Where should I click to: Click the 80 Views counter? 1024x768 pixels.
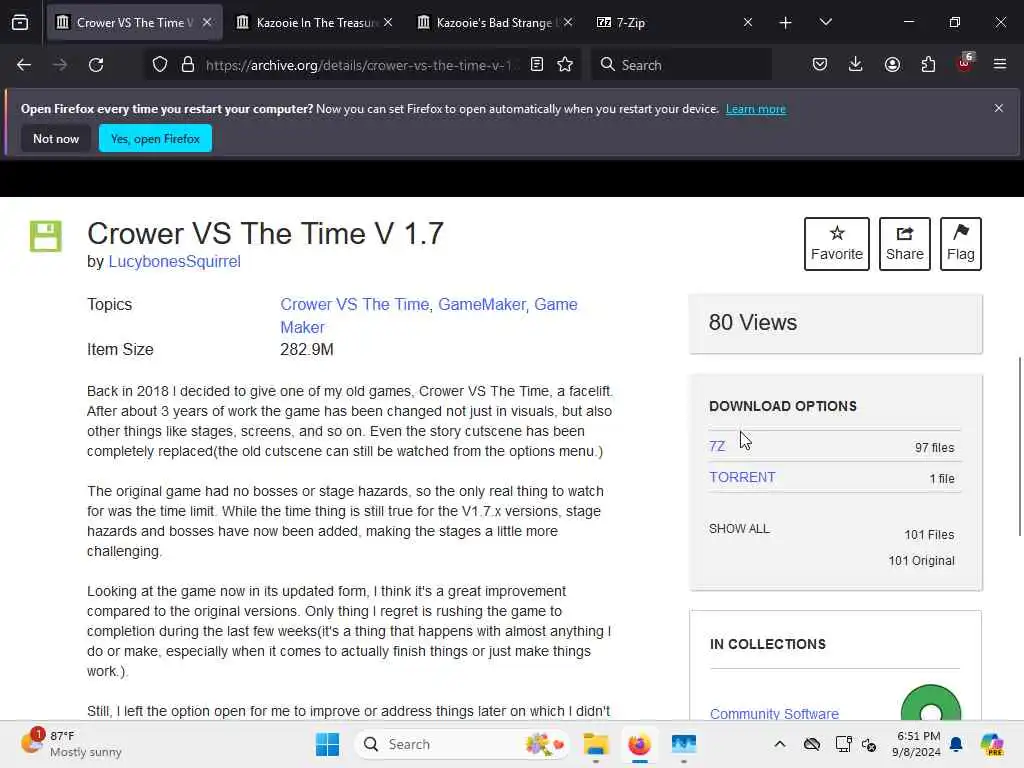pos(753,323)
